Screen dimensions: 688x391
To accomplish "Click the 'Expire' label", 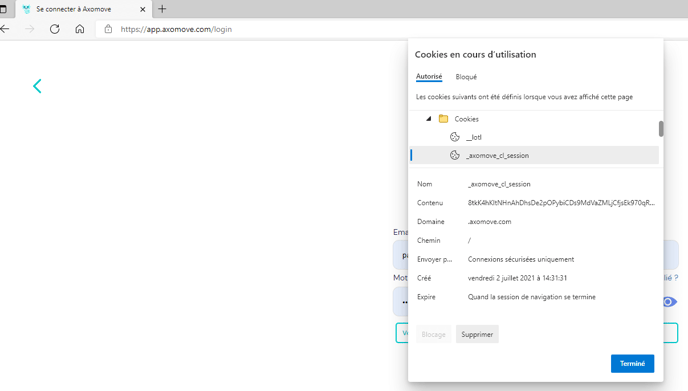I will point(426,297).
